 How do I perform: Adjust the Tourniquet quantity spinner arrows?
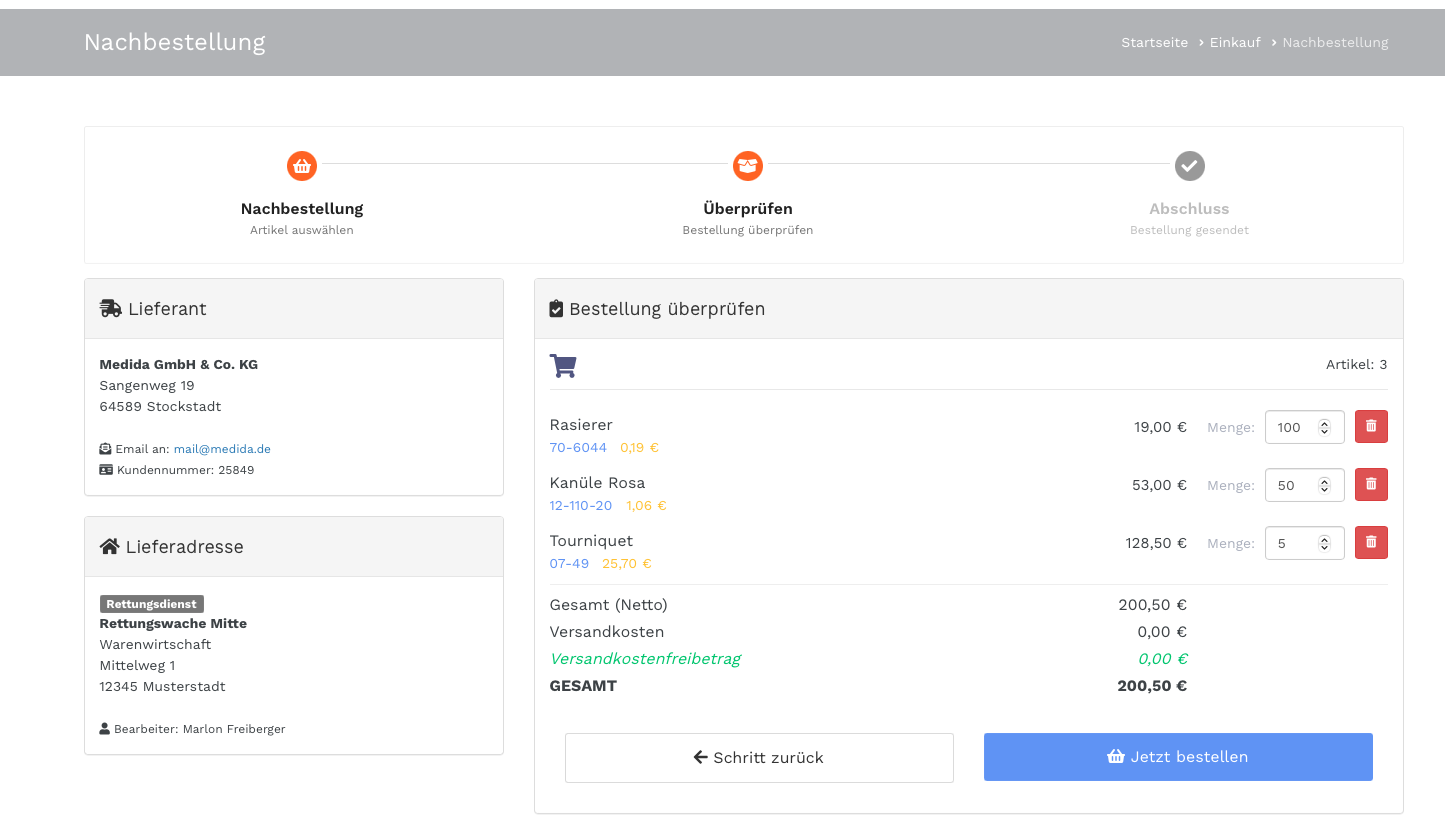click(x=1324, y=543)
